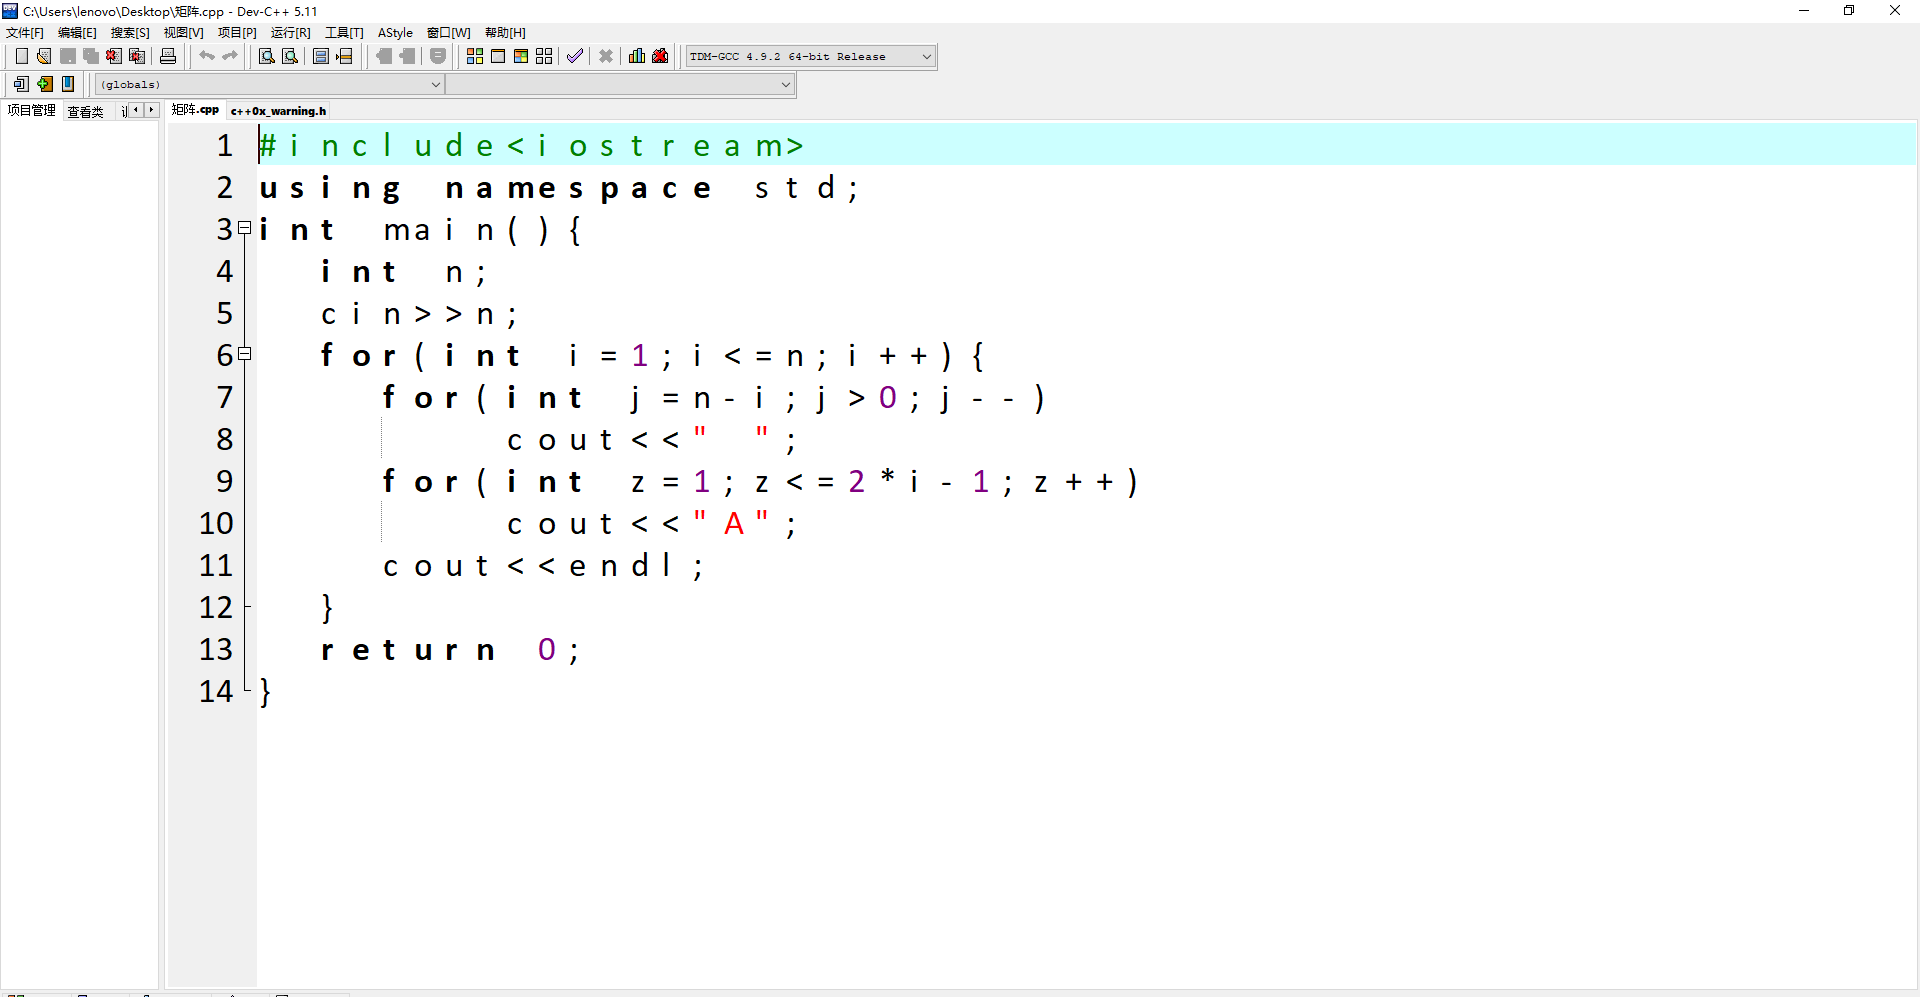This screenshot has width=1920, height=997.
Task: Click the Stop execution X icon
Action: [606, 56]
